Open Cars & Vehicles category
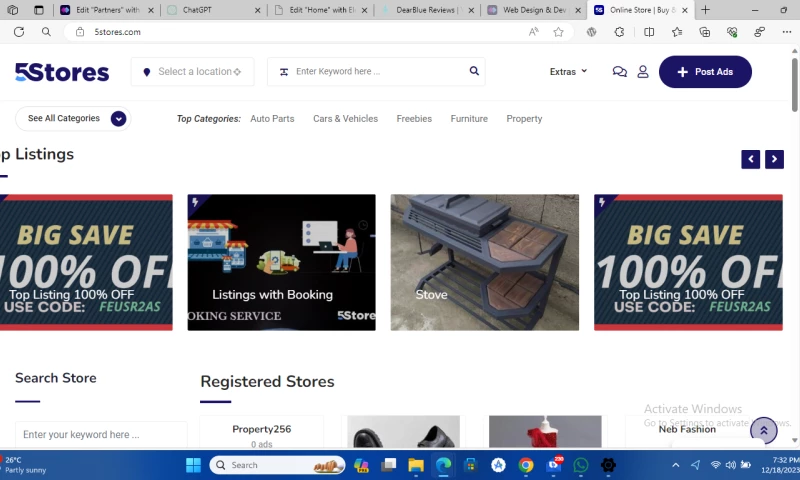 click(345, 118)
